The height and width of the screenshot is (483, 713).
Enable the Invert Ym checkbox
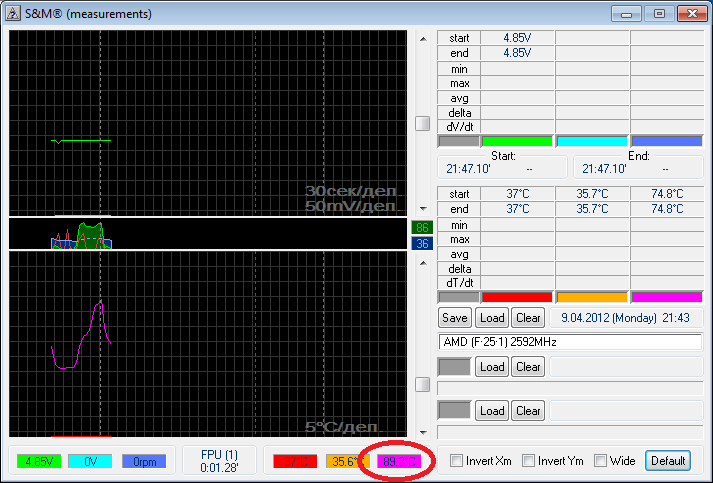[528, 460]
